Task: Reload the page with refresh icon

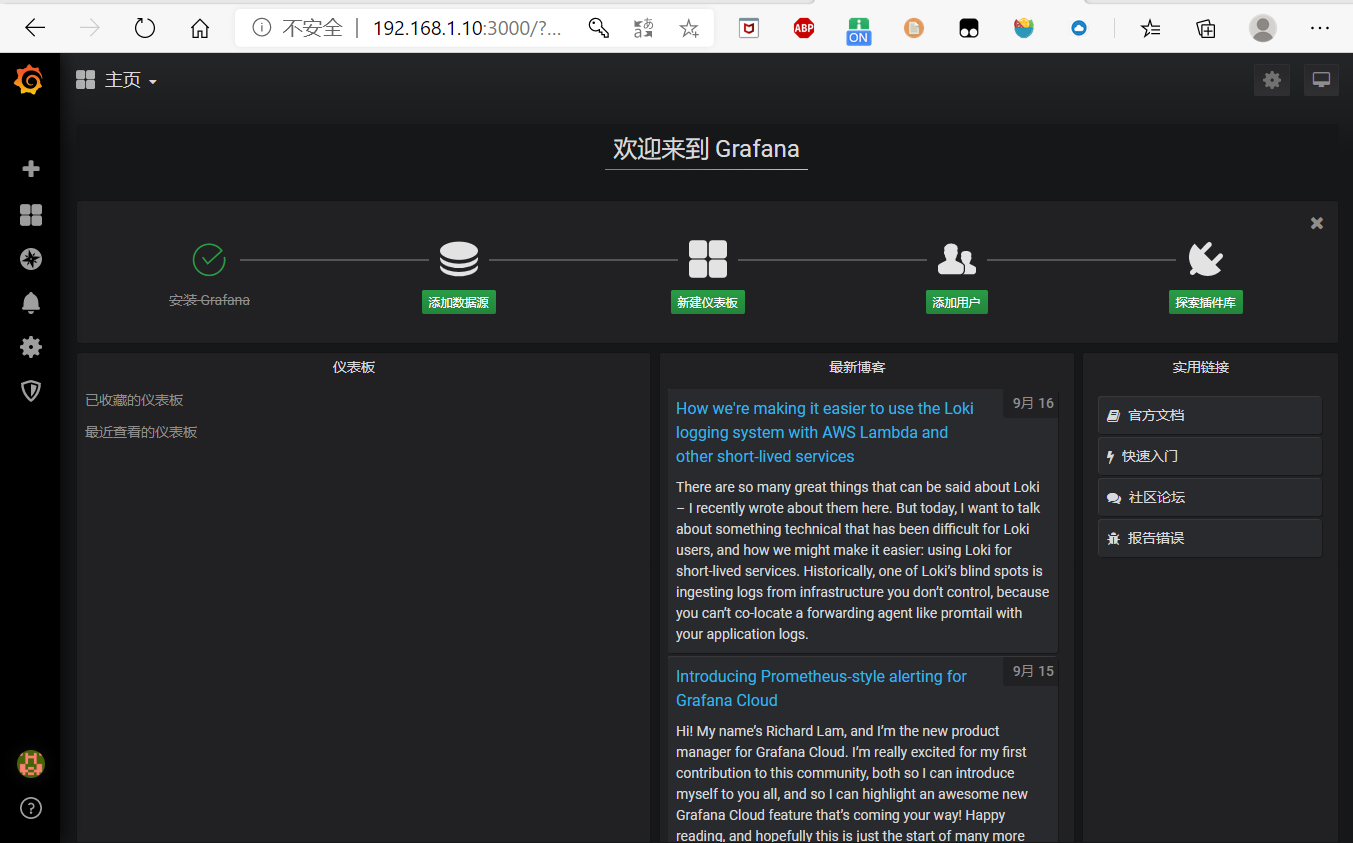Action: coord(145,28)
